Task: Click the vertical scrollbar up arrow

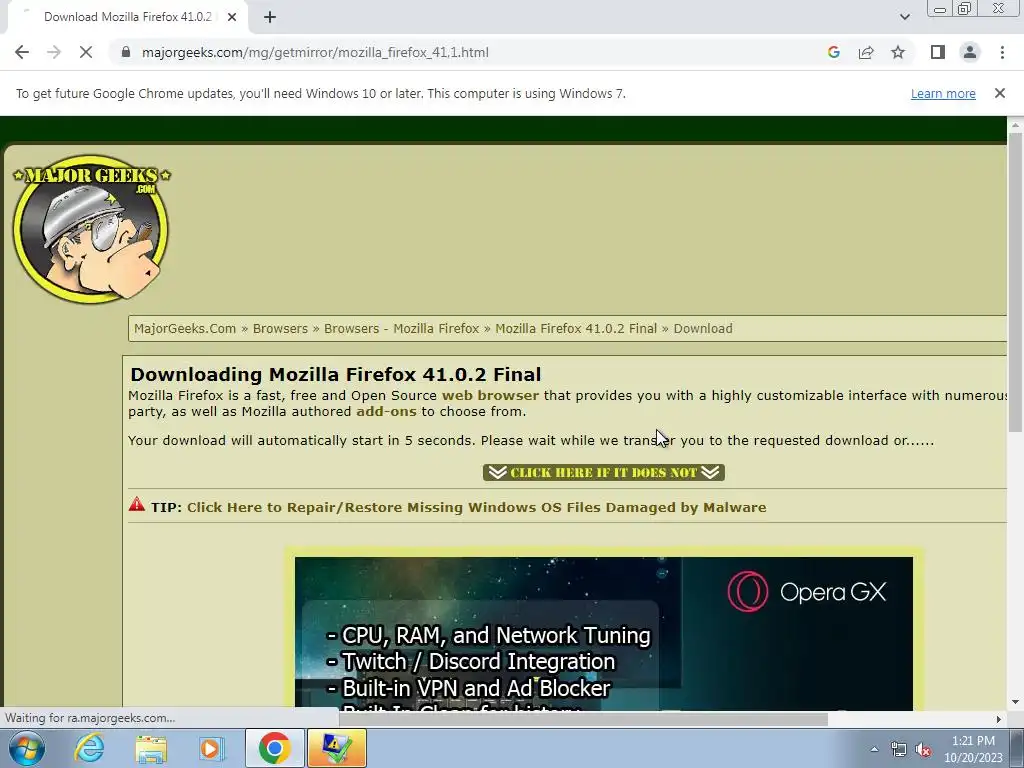Action: click(x=1015, y=124)
